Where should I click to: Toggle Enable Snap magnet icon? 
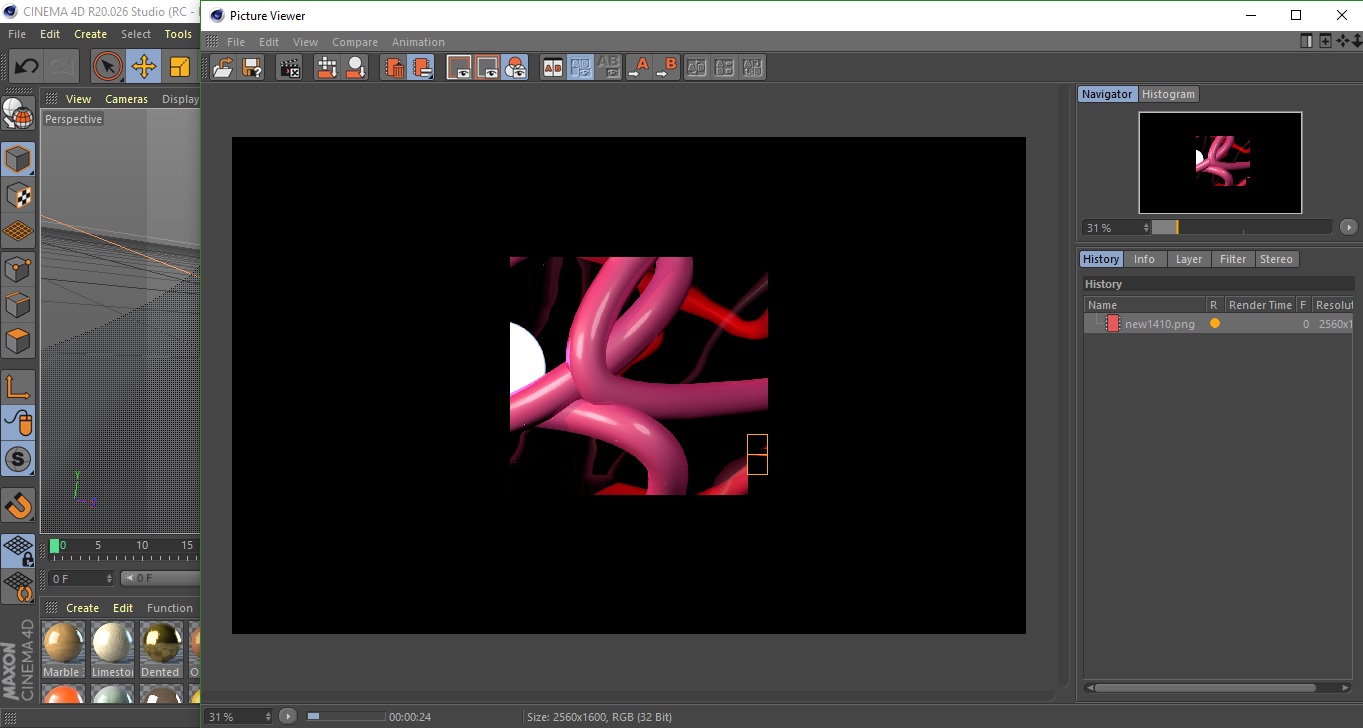18,505
